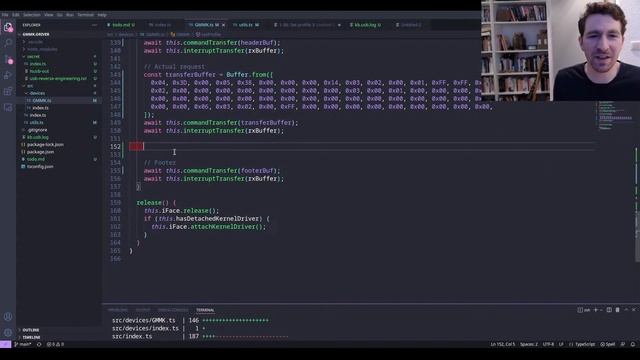Click the Ln 152, Col 5 status entry
Image resolution: width=640 pixels, height=360 pixels.
[502, 344]
